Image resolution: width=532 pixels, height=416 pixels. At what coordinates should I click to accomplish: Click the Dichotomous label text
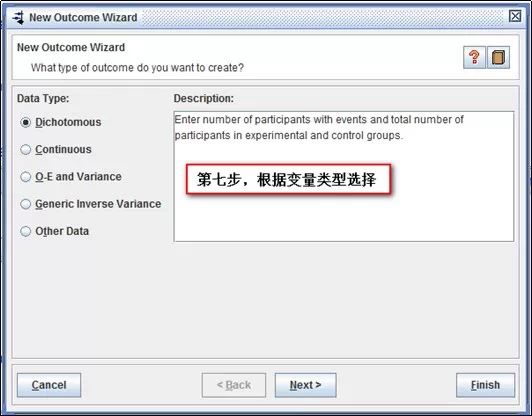[68, 122]
